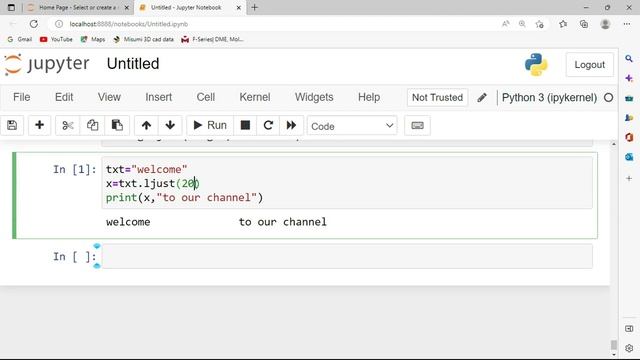Click the Python 3 (ipykernel) kernel label

point(549,98)
